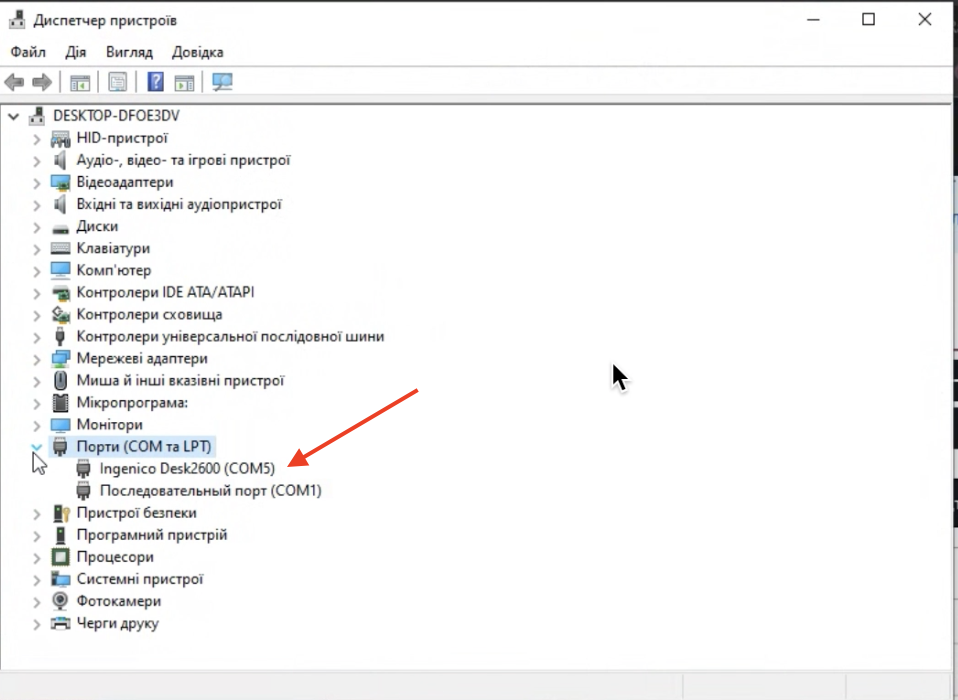
Task: Select Ingenico Desk2600 (COM5) device
Action: [x=187, y=468]
